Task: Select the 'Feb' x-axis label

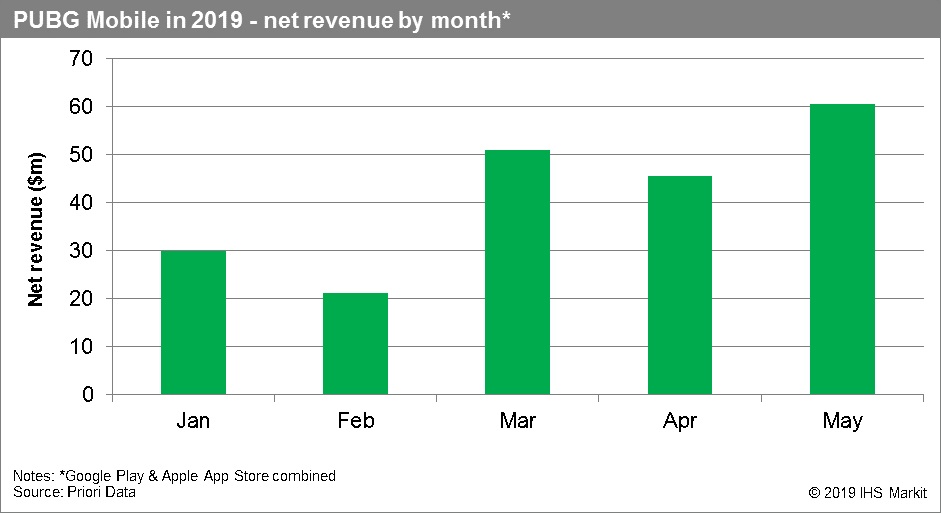Action: click(355, 421)
